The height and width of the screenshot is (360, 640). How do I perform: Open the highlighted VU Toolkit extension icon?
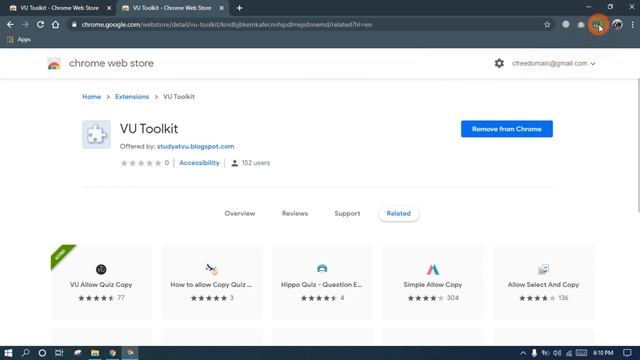(x=598, y=24)
